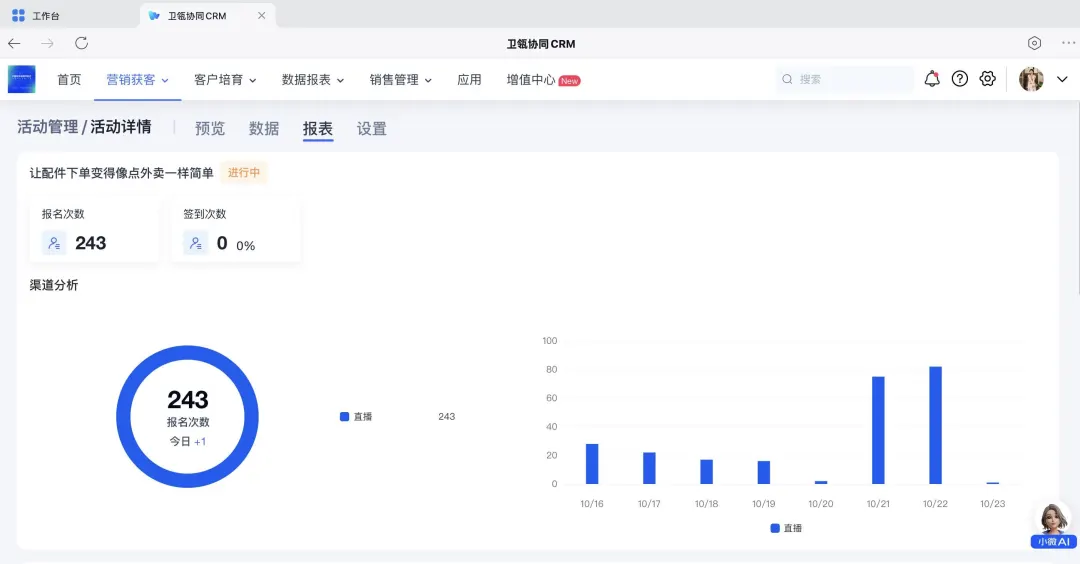Image resolution: width=1080 pixels, height=564 pixels.
Task: Open the 增值中心 menu item
Action: coord(531,80)
